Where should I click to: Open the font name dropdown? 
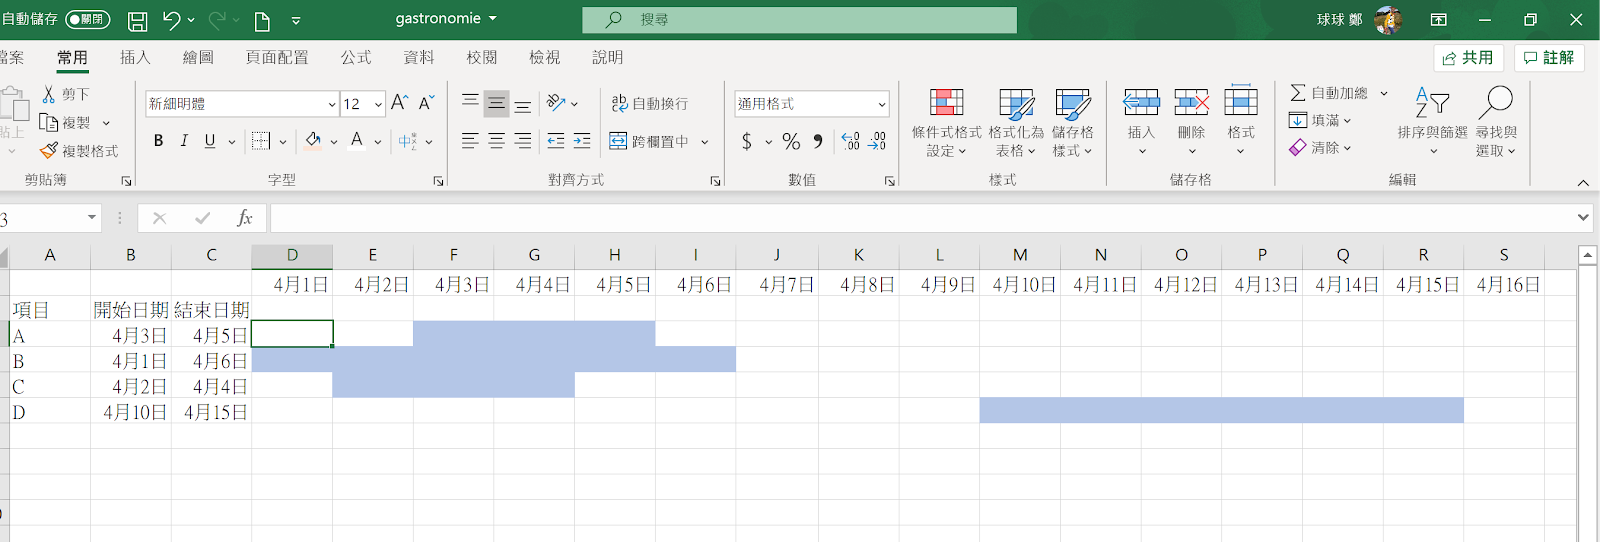coord(332,104)
